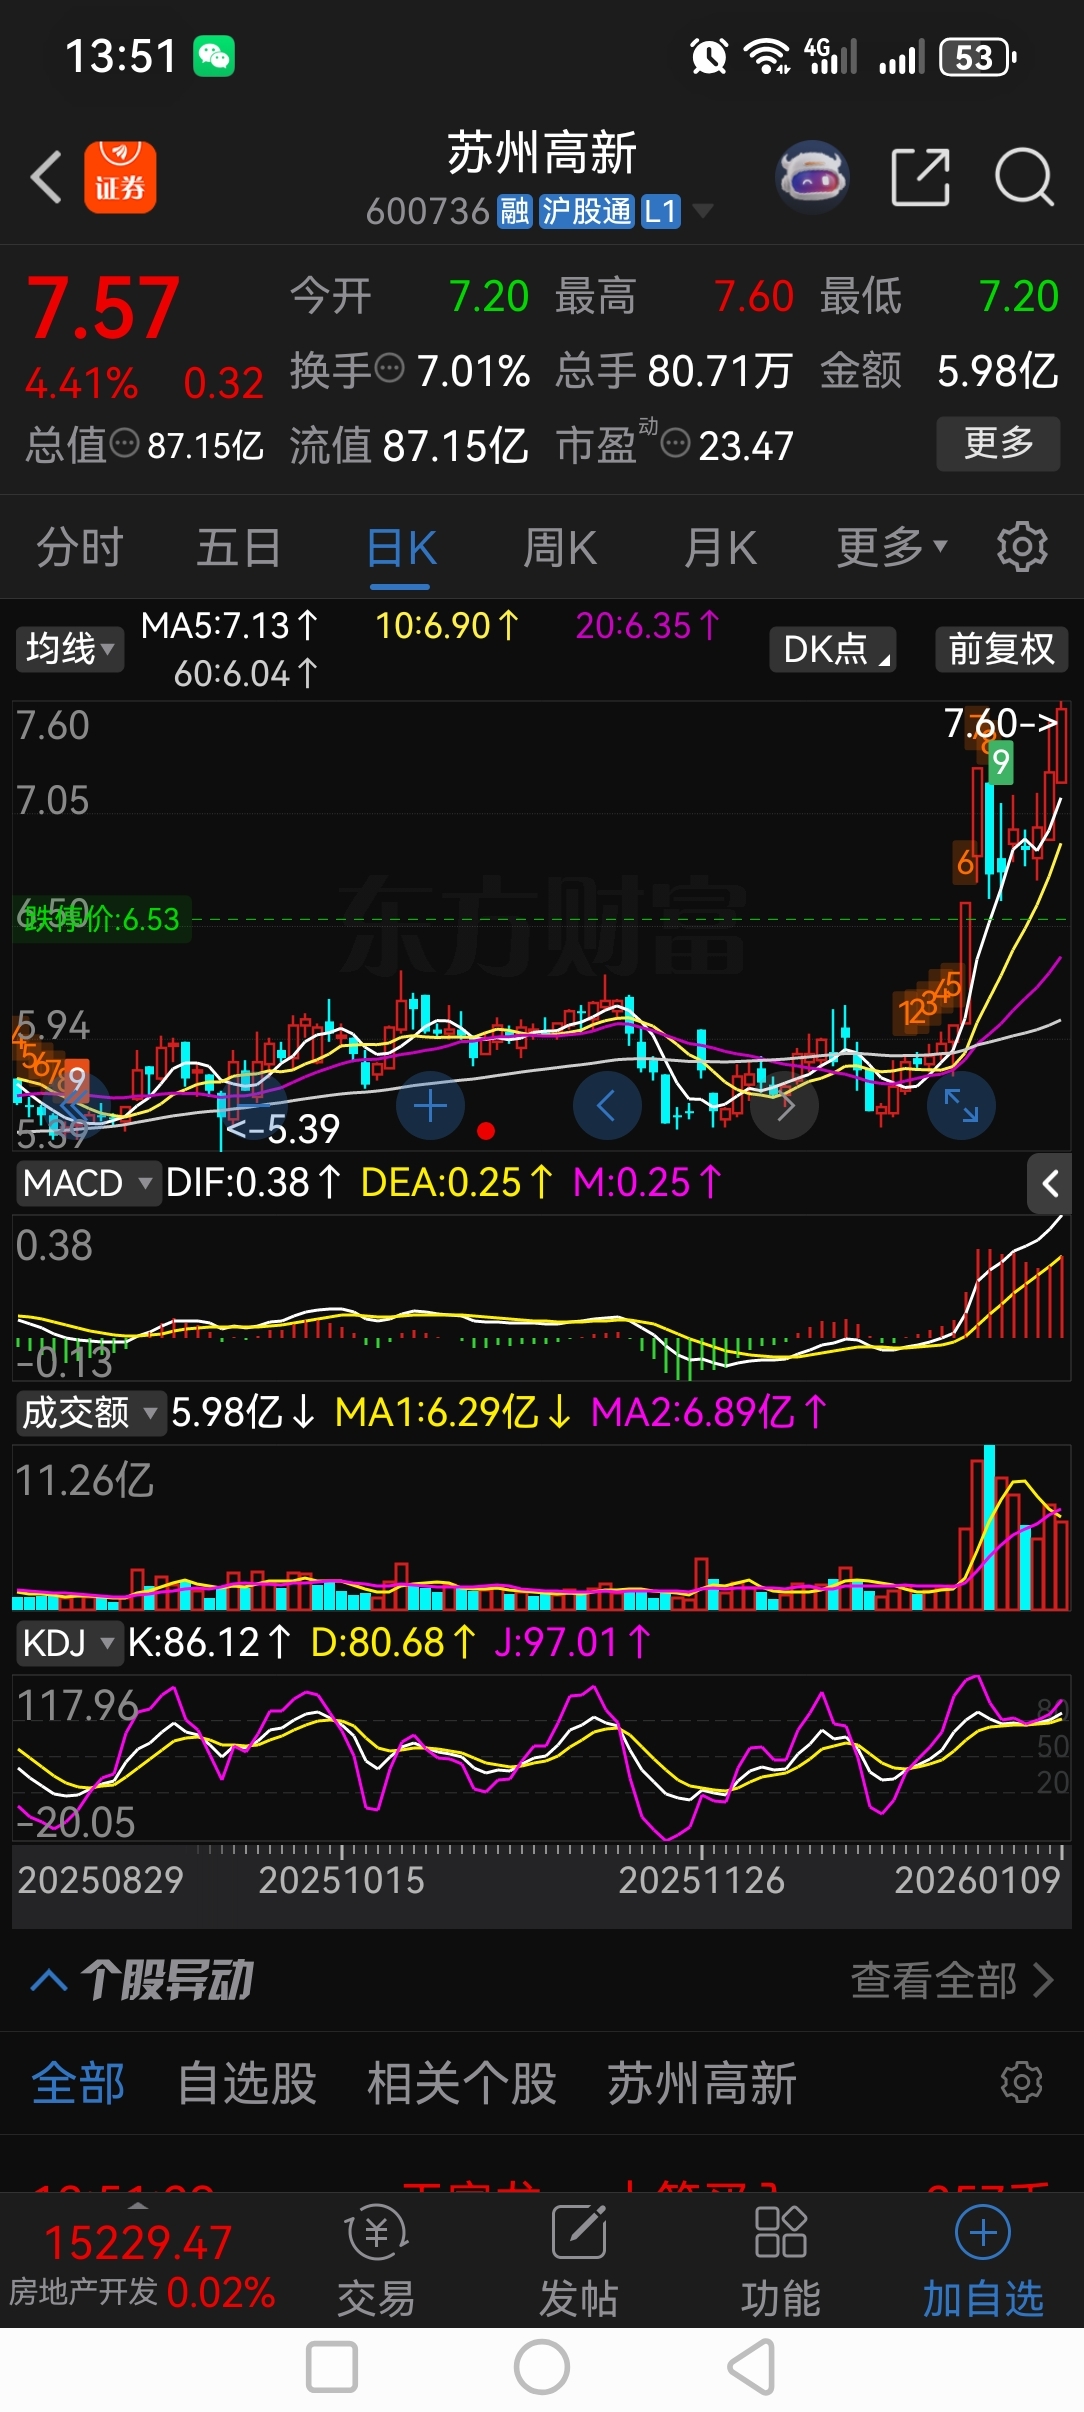Viewport: 1084px width, 2412px height.
Task: Expand stock code dropdown arrow beside L1
Action: click(703, 211)
